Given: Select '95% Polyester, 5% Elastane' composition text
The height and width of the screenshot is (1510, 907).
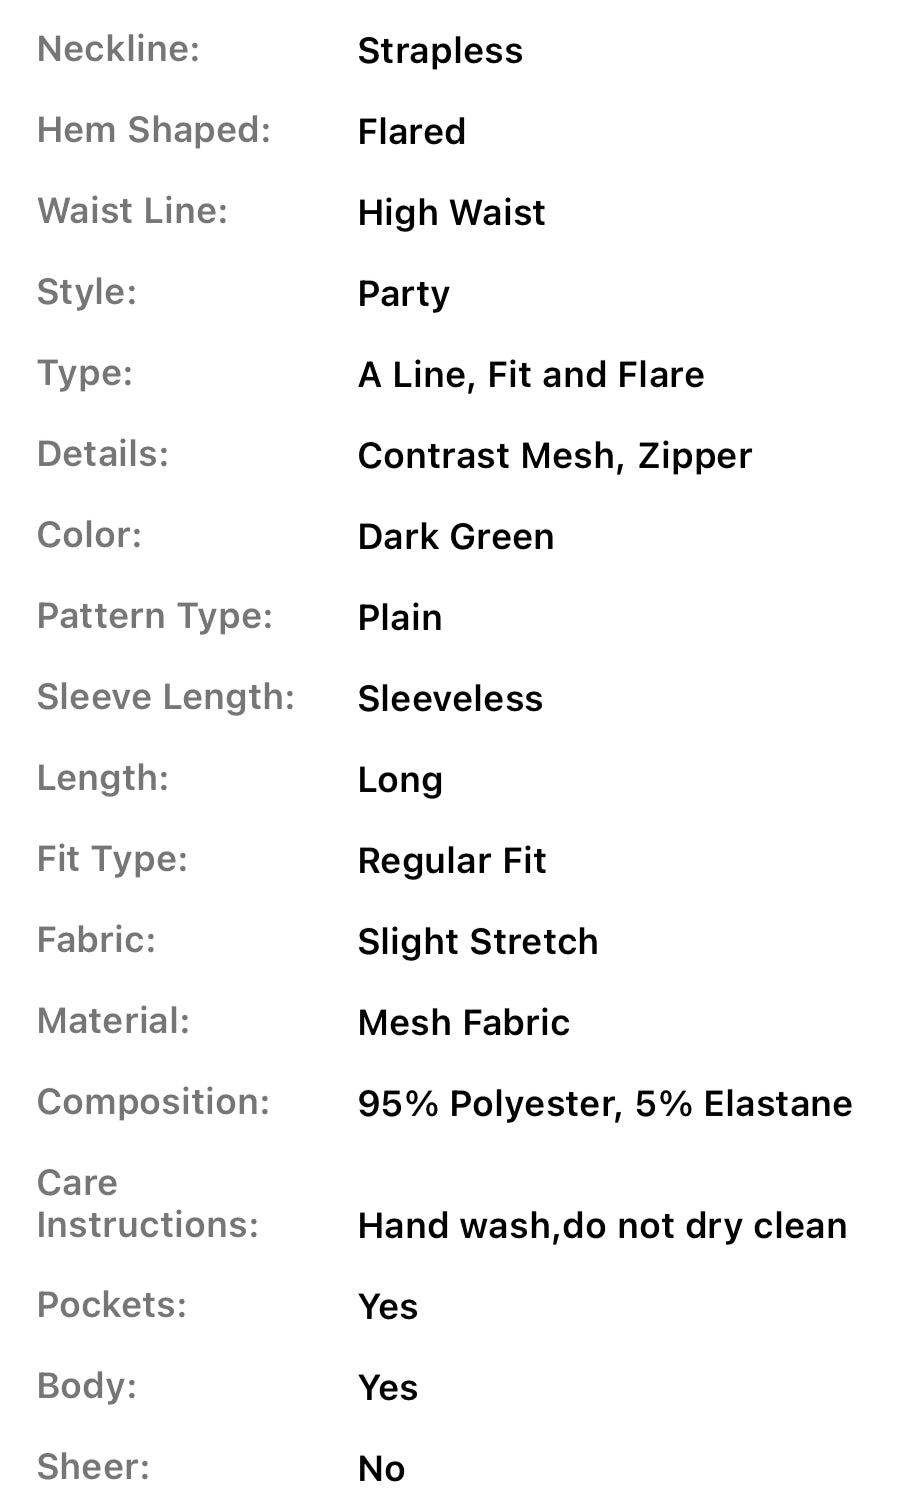Looking at the screenshot, I should [605, 1104].
